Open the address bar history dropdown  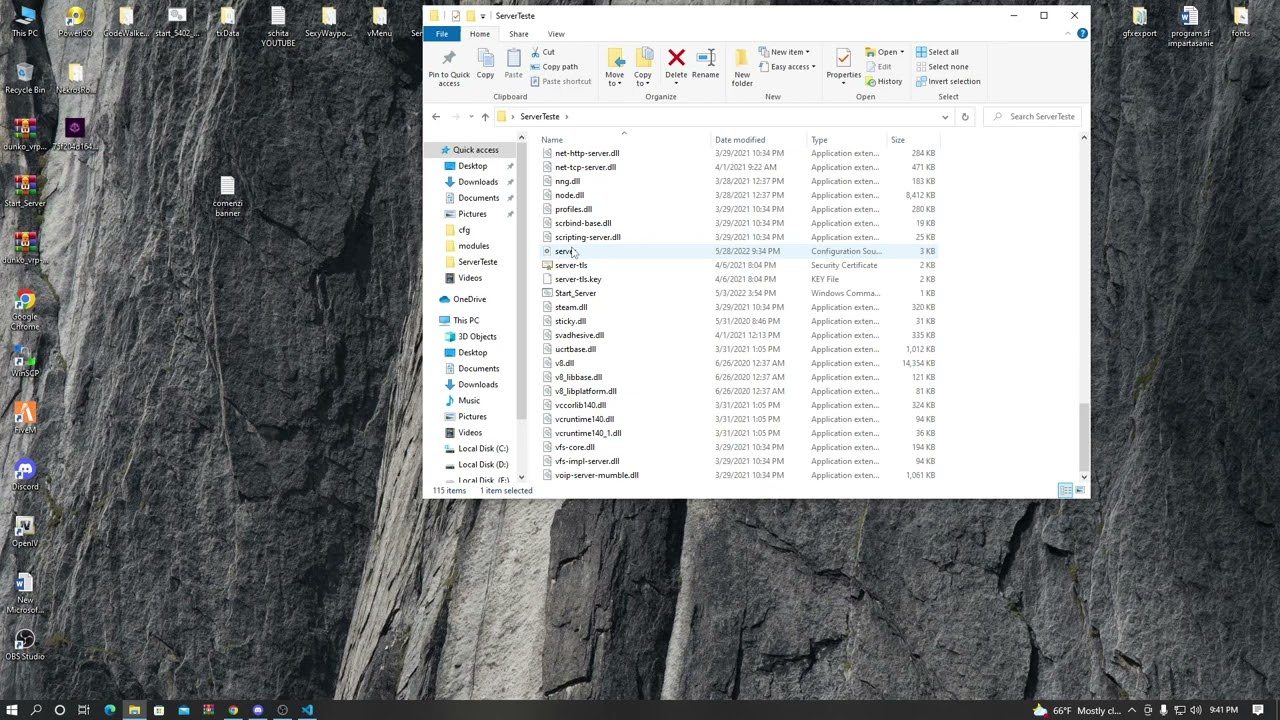[945, 117]
